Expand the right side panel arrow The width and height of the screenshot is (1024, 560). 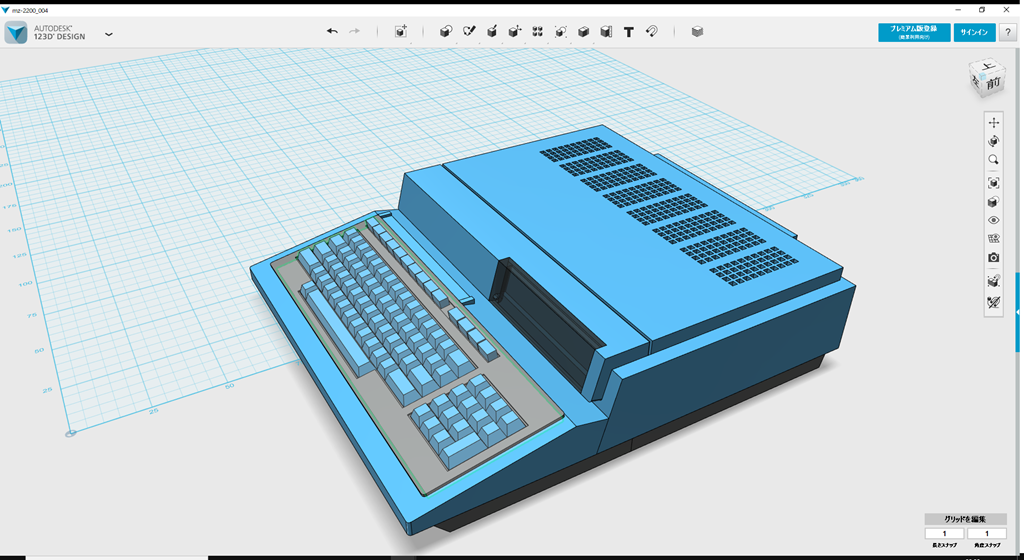[1018, 312]
